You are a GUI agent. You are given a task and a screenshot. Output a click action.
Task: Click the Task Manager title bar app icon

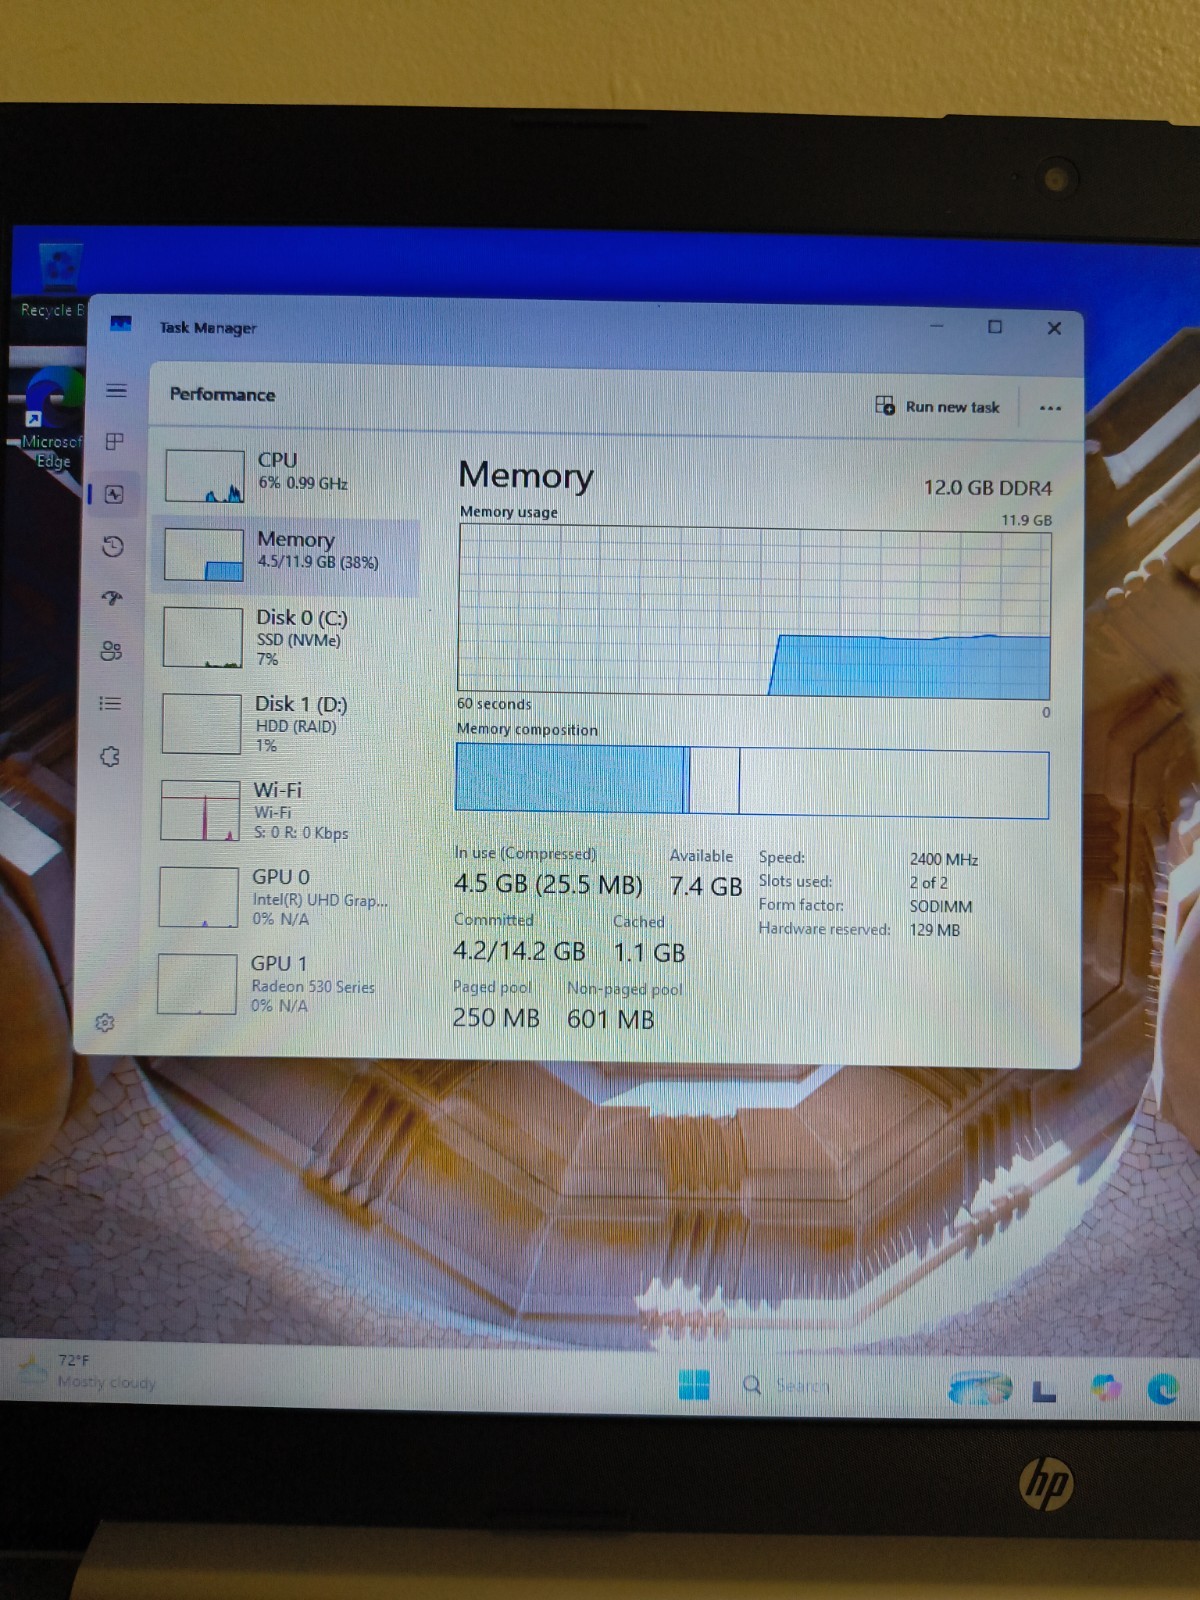[121, 323]
